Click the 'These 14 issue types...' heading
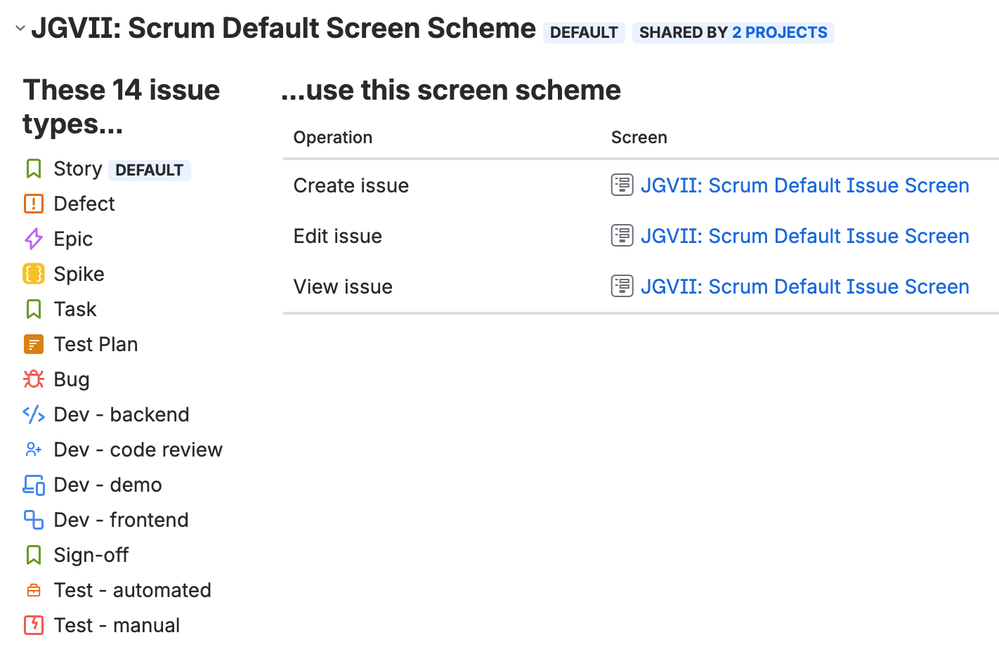 [121, 106]
